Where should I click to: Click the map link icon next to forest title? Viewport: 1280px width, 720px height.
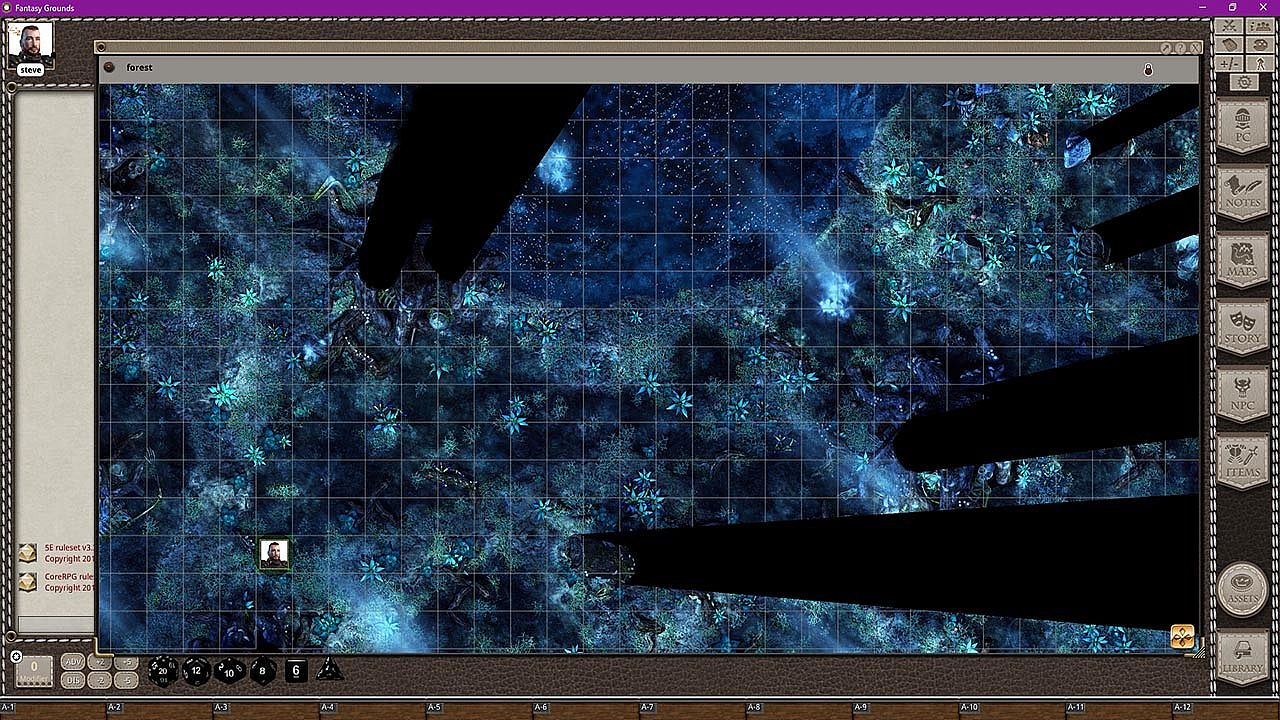[109, 67]
